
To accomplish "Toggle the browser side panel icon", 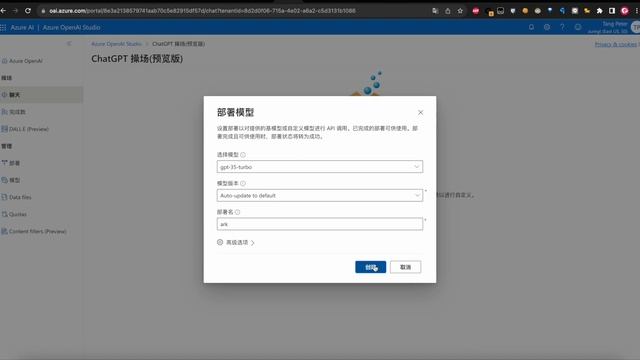I will click(x=612, y=11).
